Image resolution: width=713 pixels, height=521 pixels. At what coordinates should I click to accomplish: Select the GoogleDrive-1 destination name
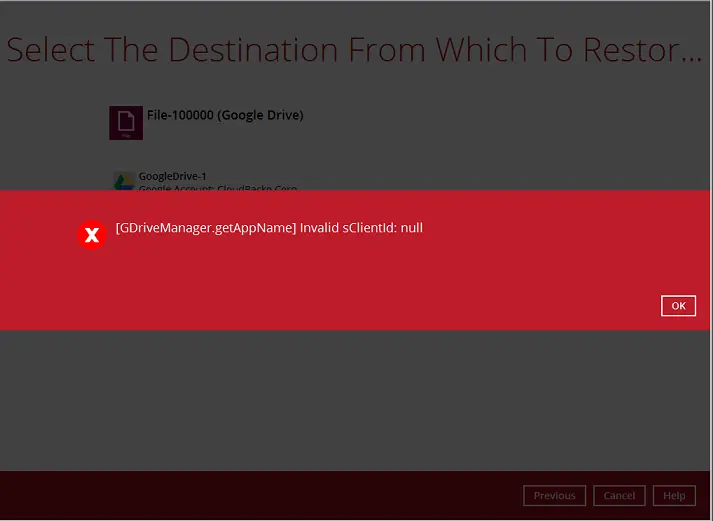(172, 176)
